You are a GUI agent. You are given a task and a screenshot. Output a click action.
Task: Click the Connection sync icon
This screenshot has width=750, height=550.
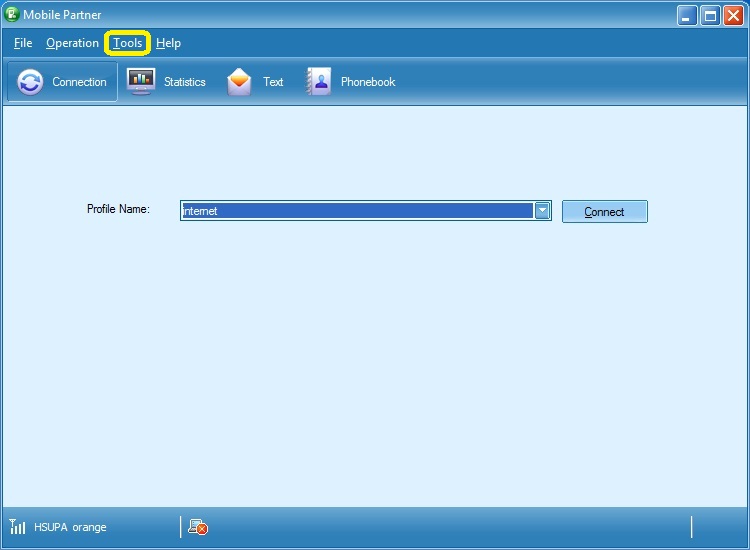[x=30, y=82]
